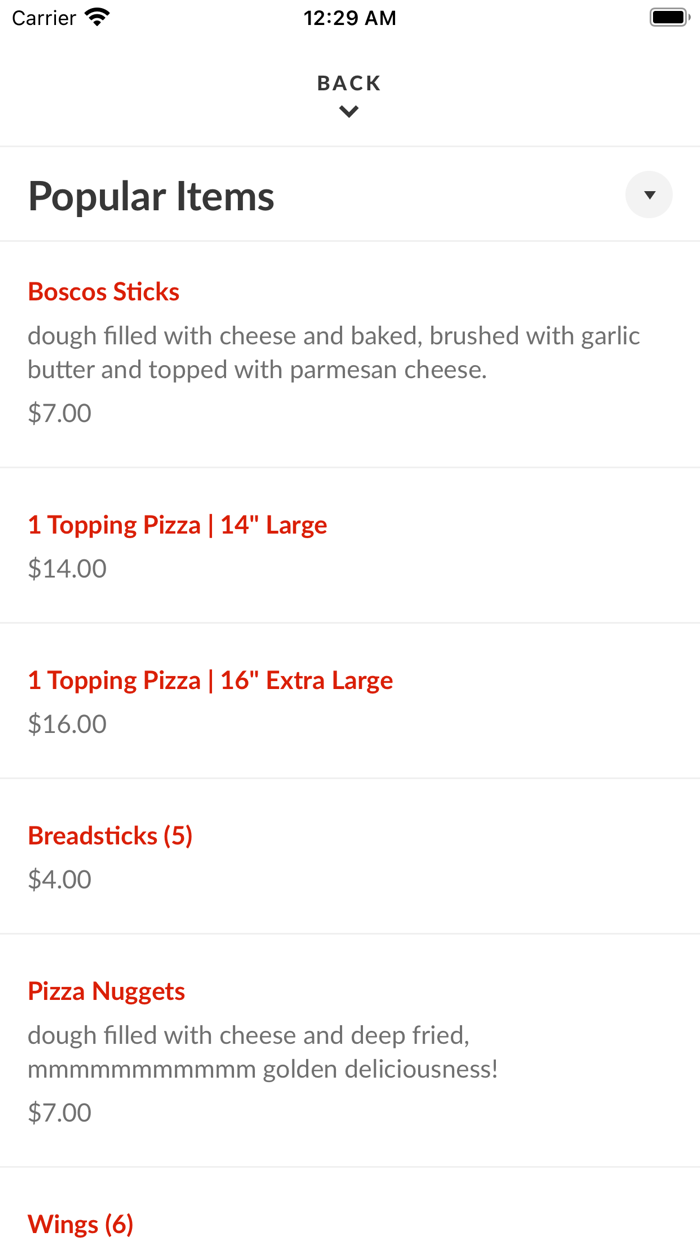Open the Boscos Sticks item
The image size is (700, 1244).
coord(103,291)
